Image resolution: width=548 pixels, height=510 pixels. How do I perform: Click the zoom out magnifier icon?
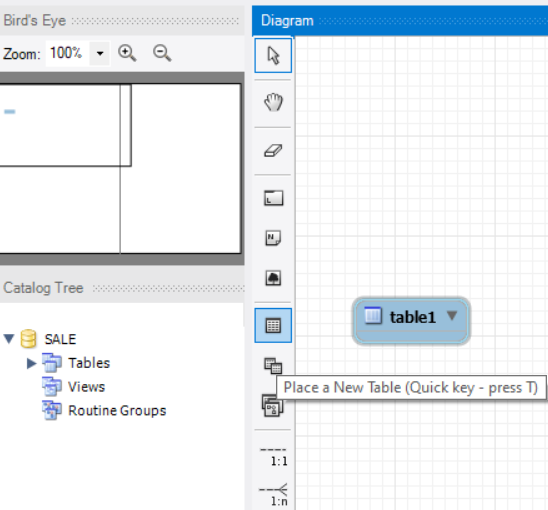[162, 53]
